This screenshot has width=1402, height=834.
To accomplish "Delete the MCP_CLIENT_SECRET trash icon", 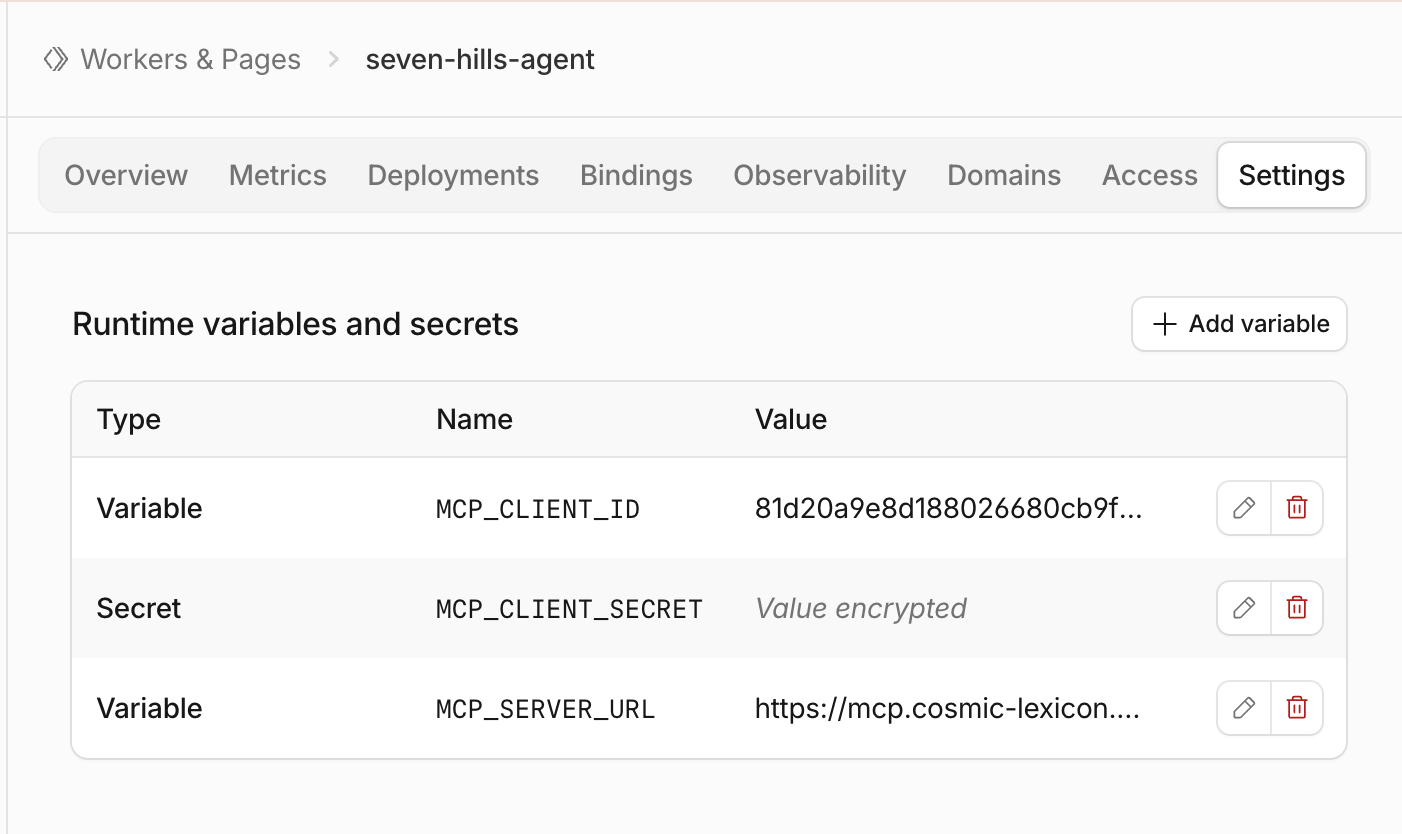I will 1297,608.
